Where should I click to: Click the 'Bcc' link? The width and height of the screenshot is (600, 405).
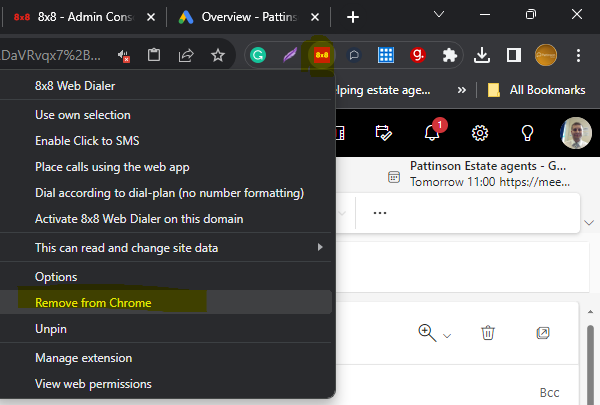pyautogui.click(x=549, y=393)
